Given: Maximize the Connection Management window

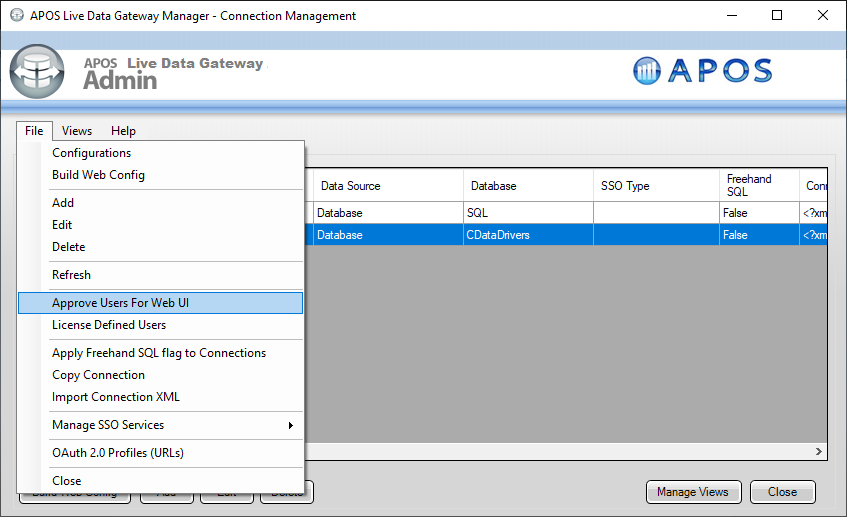Looking at the screenshot, I should 777,16.
